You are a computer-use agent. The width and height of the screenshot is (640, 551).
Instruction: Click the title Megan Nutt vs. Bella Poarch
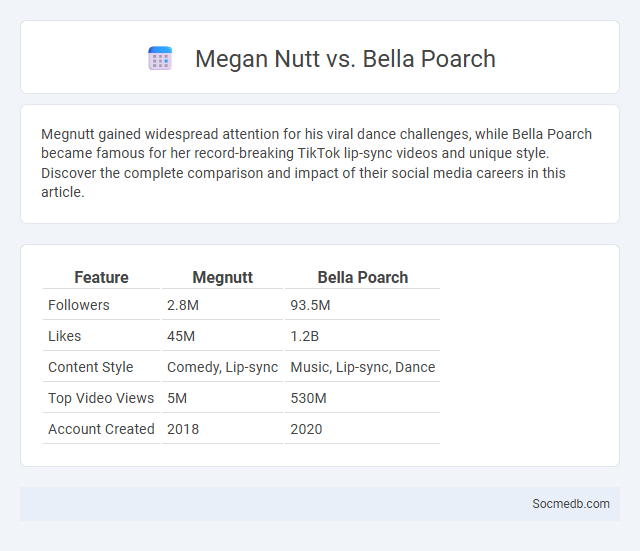(345, 59)
